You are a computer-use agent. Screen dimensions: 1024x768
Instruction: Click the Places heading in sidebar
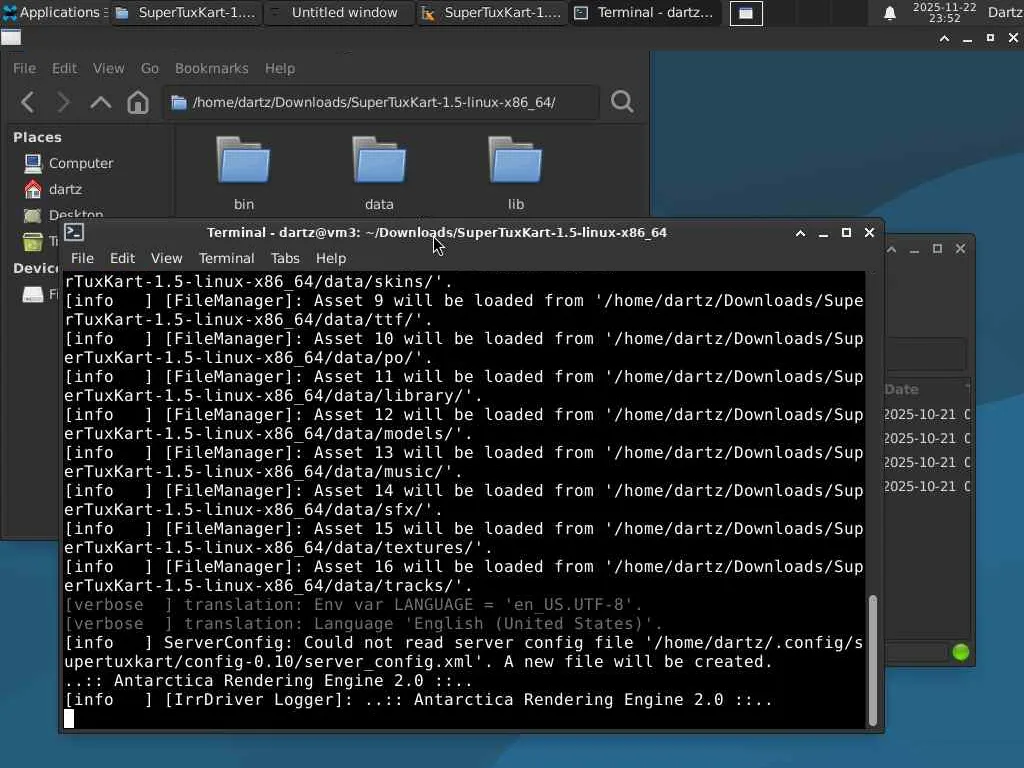pyautogui.click(x=37, y=137)
